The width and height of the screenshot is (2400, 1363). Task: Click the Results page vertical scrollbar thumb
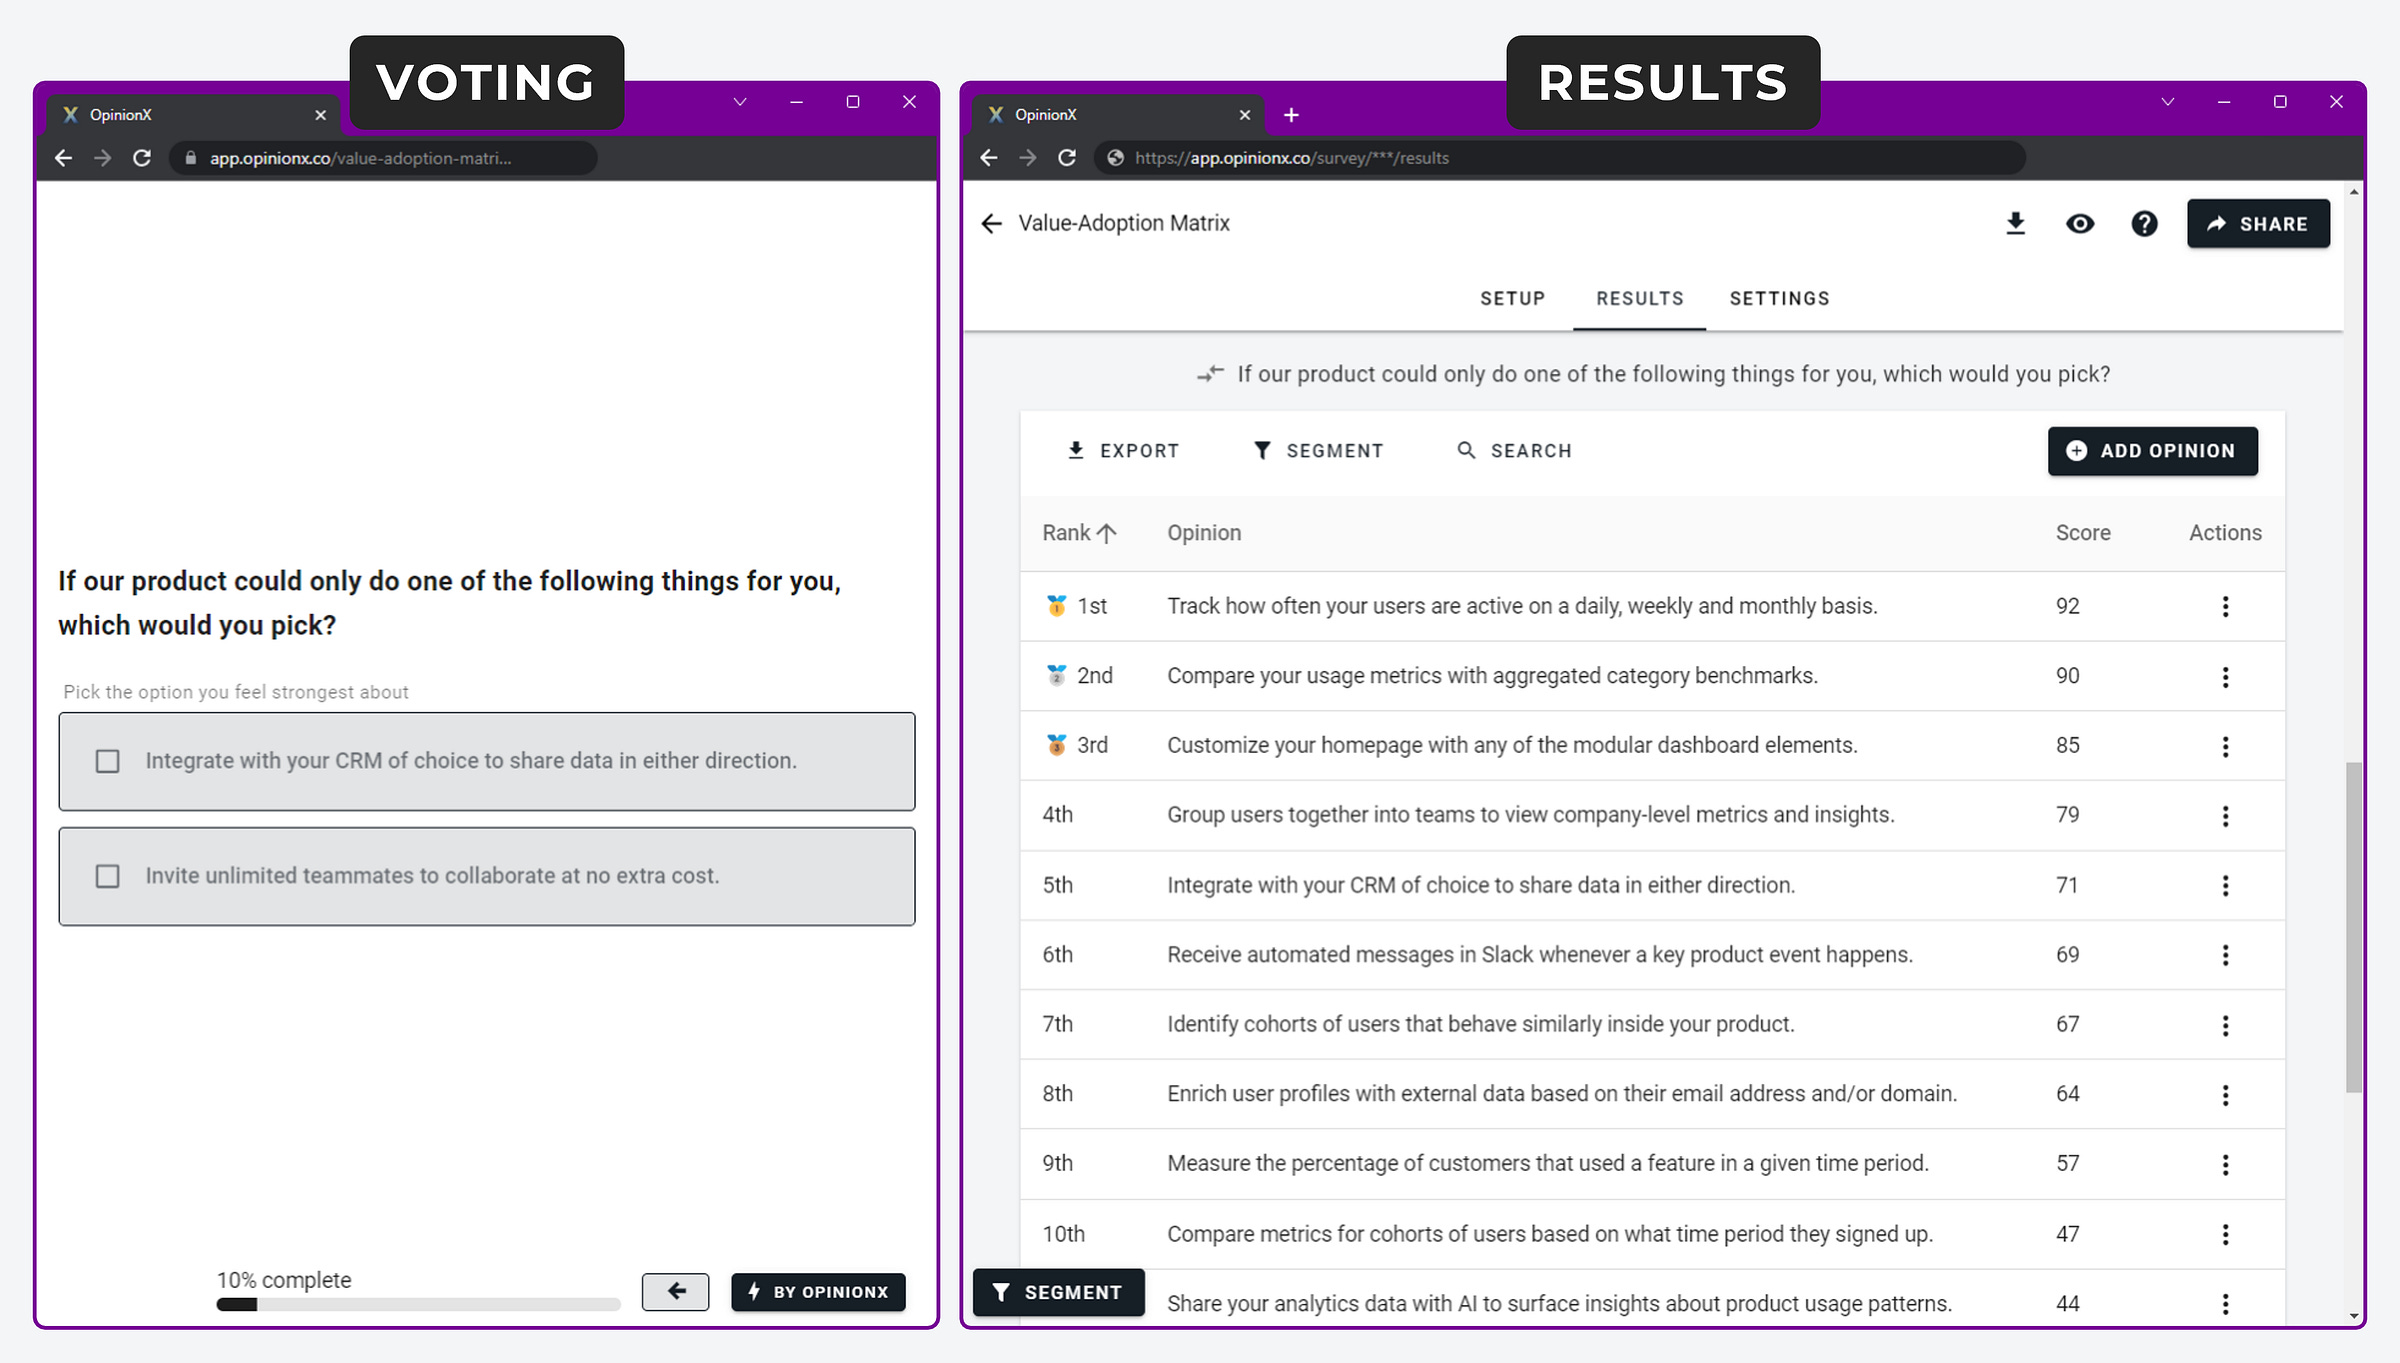tap(2354, 927)
